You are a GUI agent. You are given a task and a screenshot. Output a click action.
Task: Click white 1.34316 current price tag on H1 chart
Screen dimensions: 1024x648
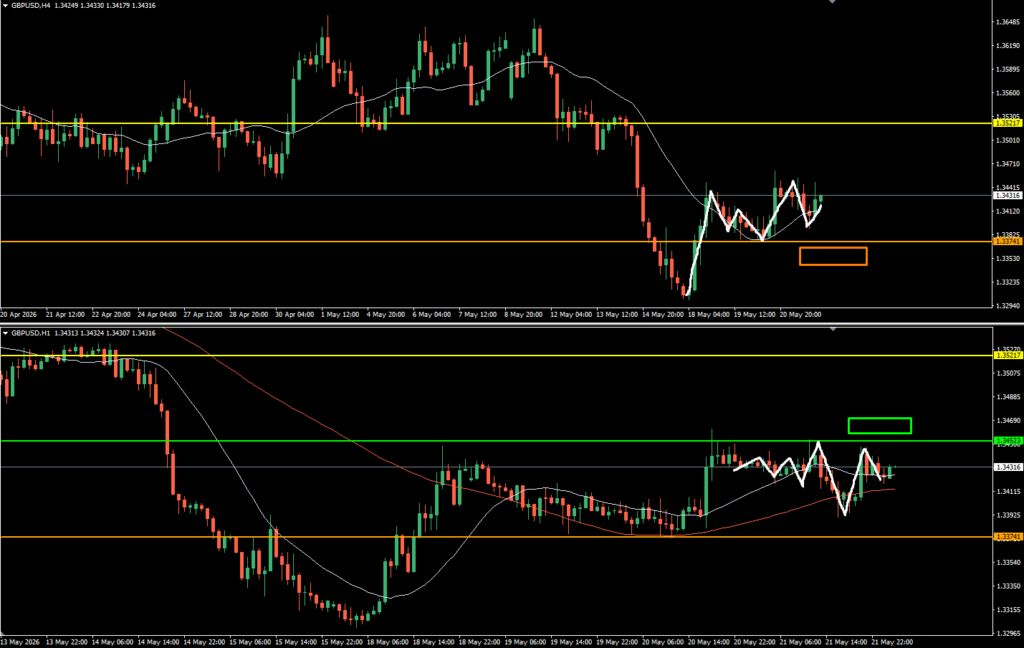pyautogui.click(x=1007, y=467)
